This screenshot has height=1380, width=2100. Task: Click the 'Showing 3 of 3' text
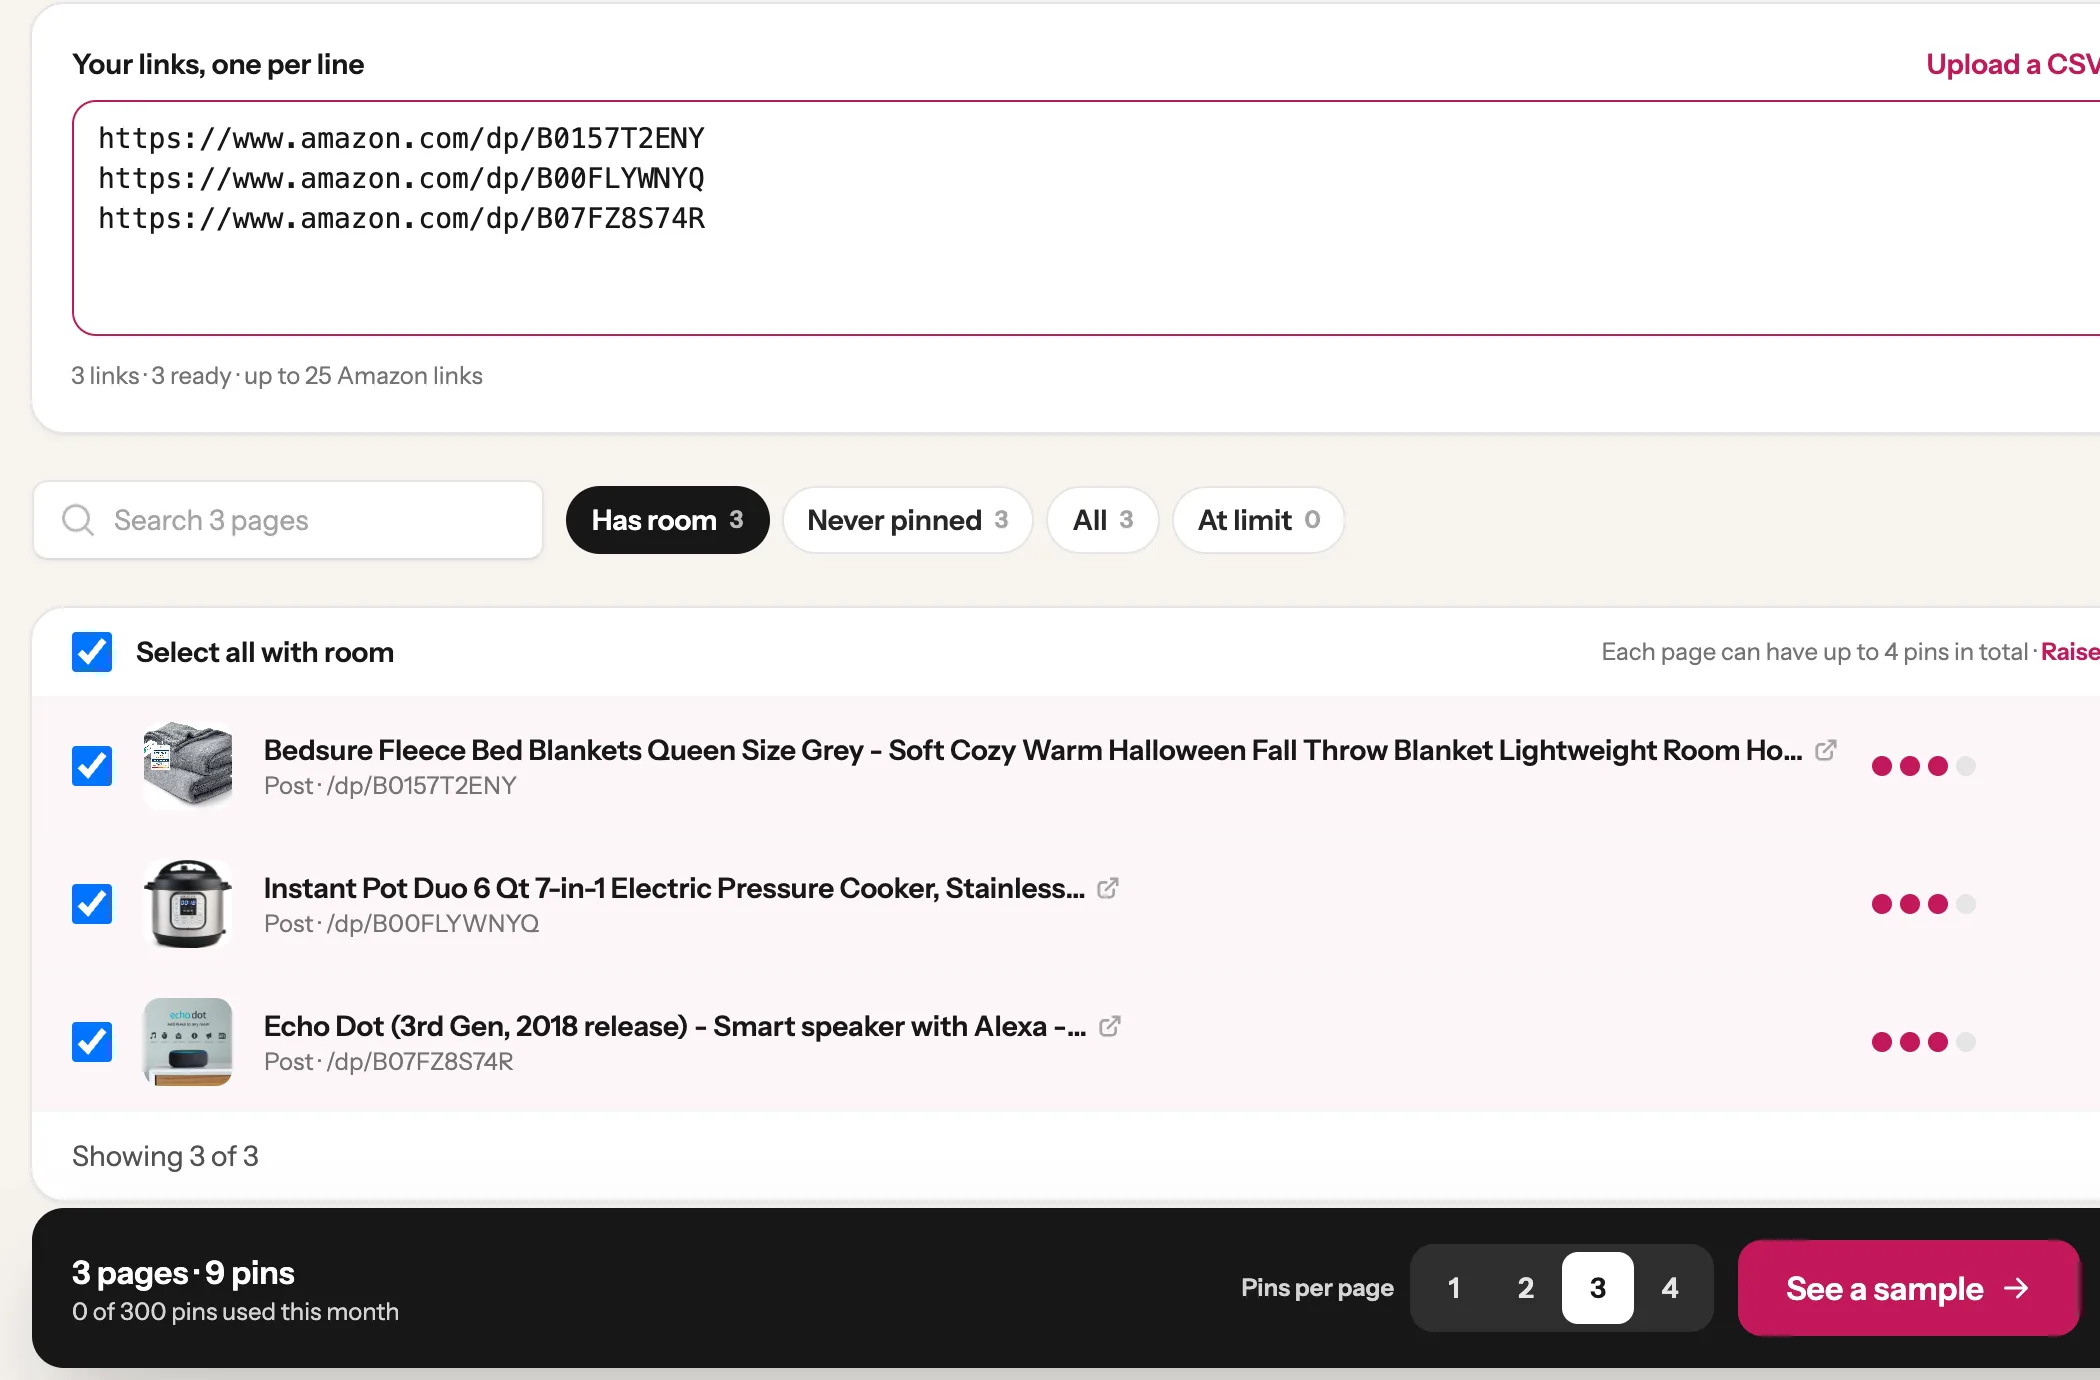tap(165, 1156)
